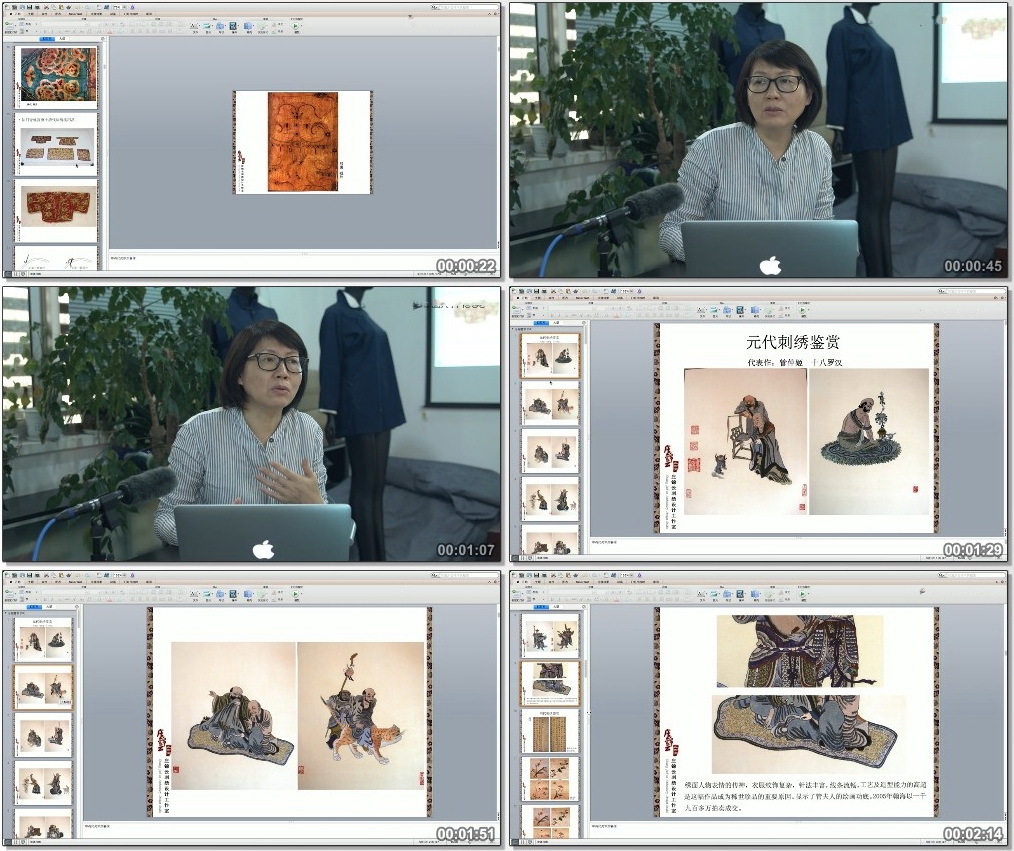Click Picture ribbon icon in 00:00:22 frame
This screenshot has height=851, width=1014.
click(207, 26)
